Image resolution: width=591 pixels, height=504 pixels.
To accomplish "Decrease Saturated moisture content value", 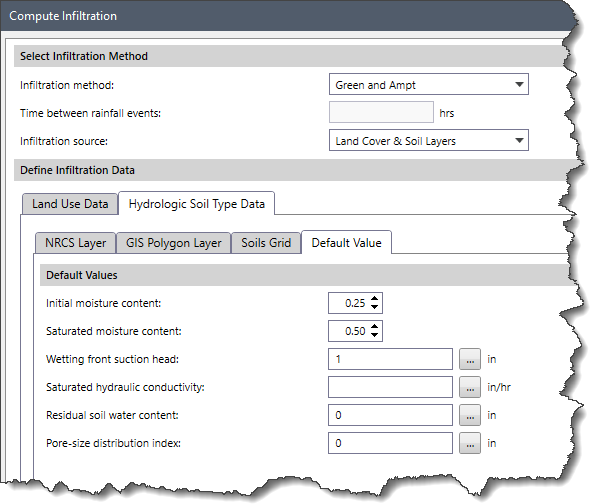I will [x=374, y=335].
